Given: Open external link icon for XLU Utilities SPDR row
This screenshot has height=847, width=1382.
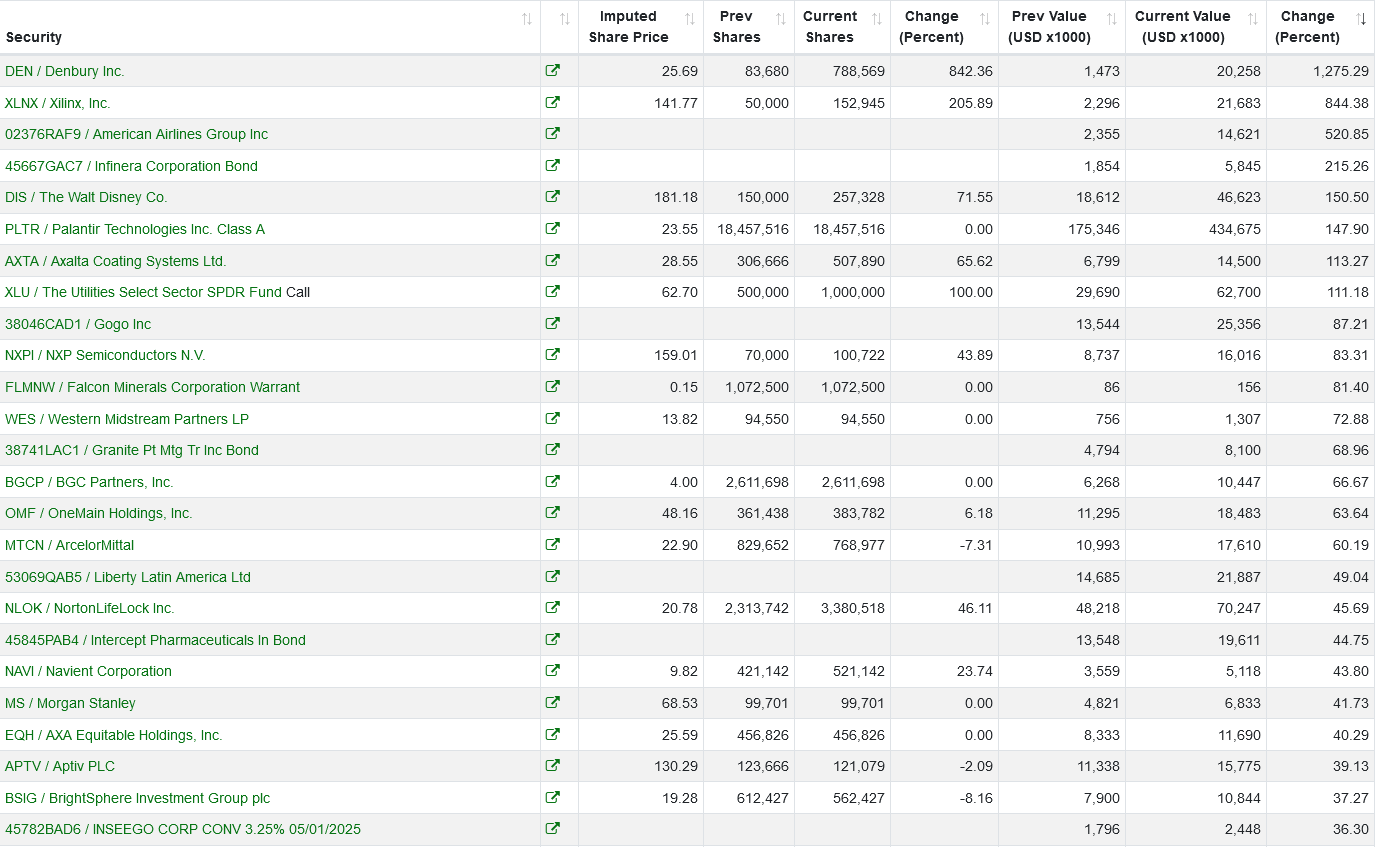Looking at the screenshot, I should [x=553, y=292].
